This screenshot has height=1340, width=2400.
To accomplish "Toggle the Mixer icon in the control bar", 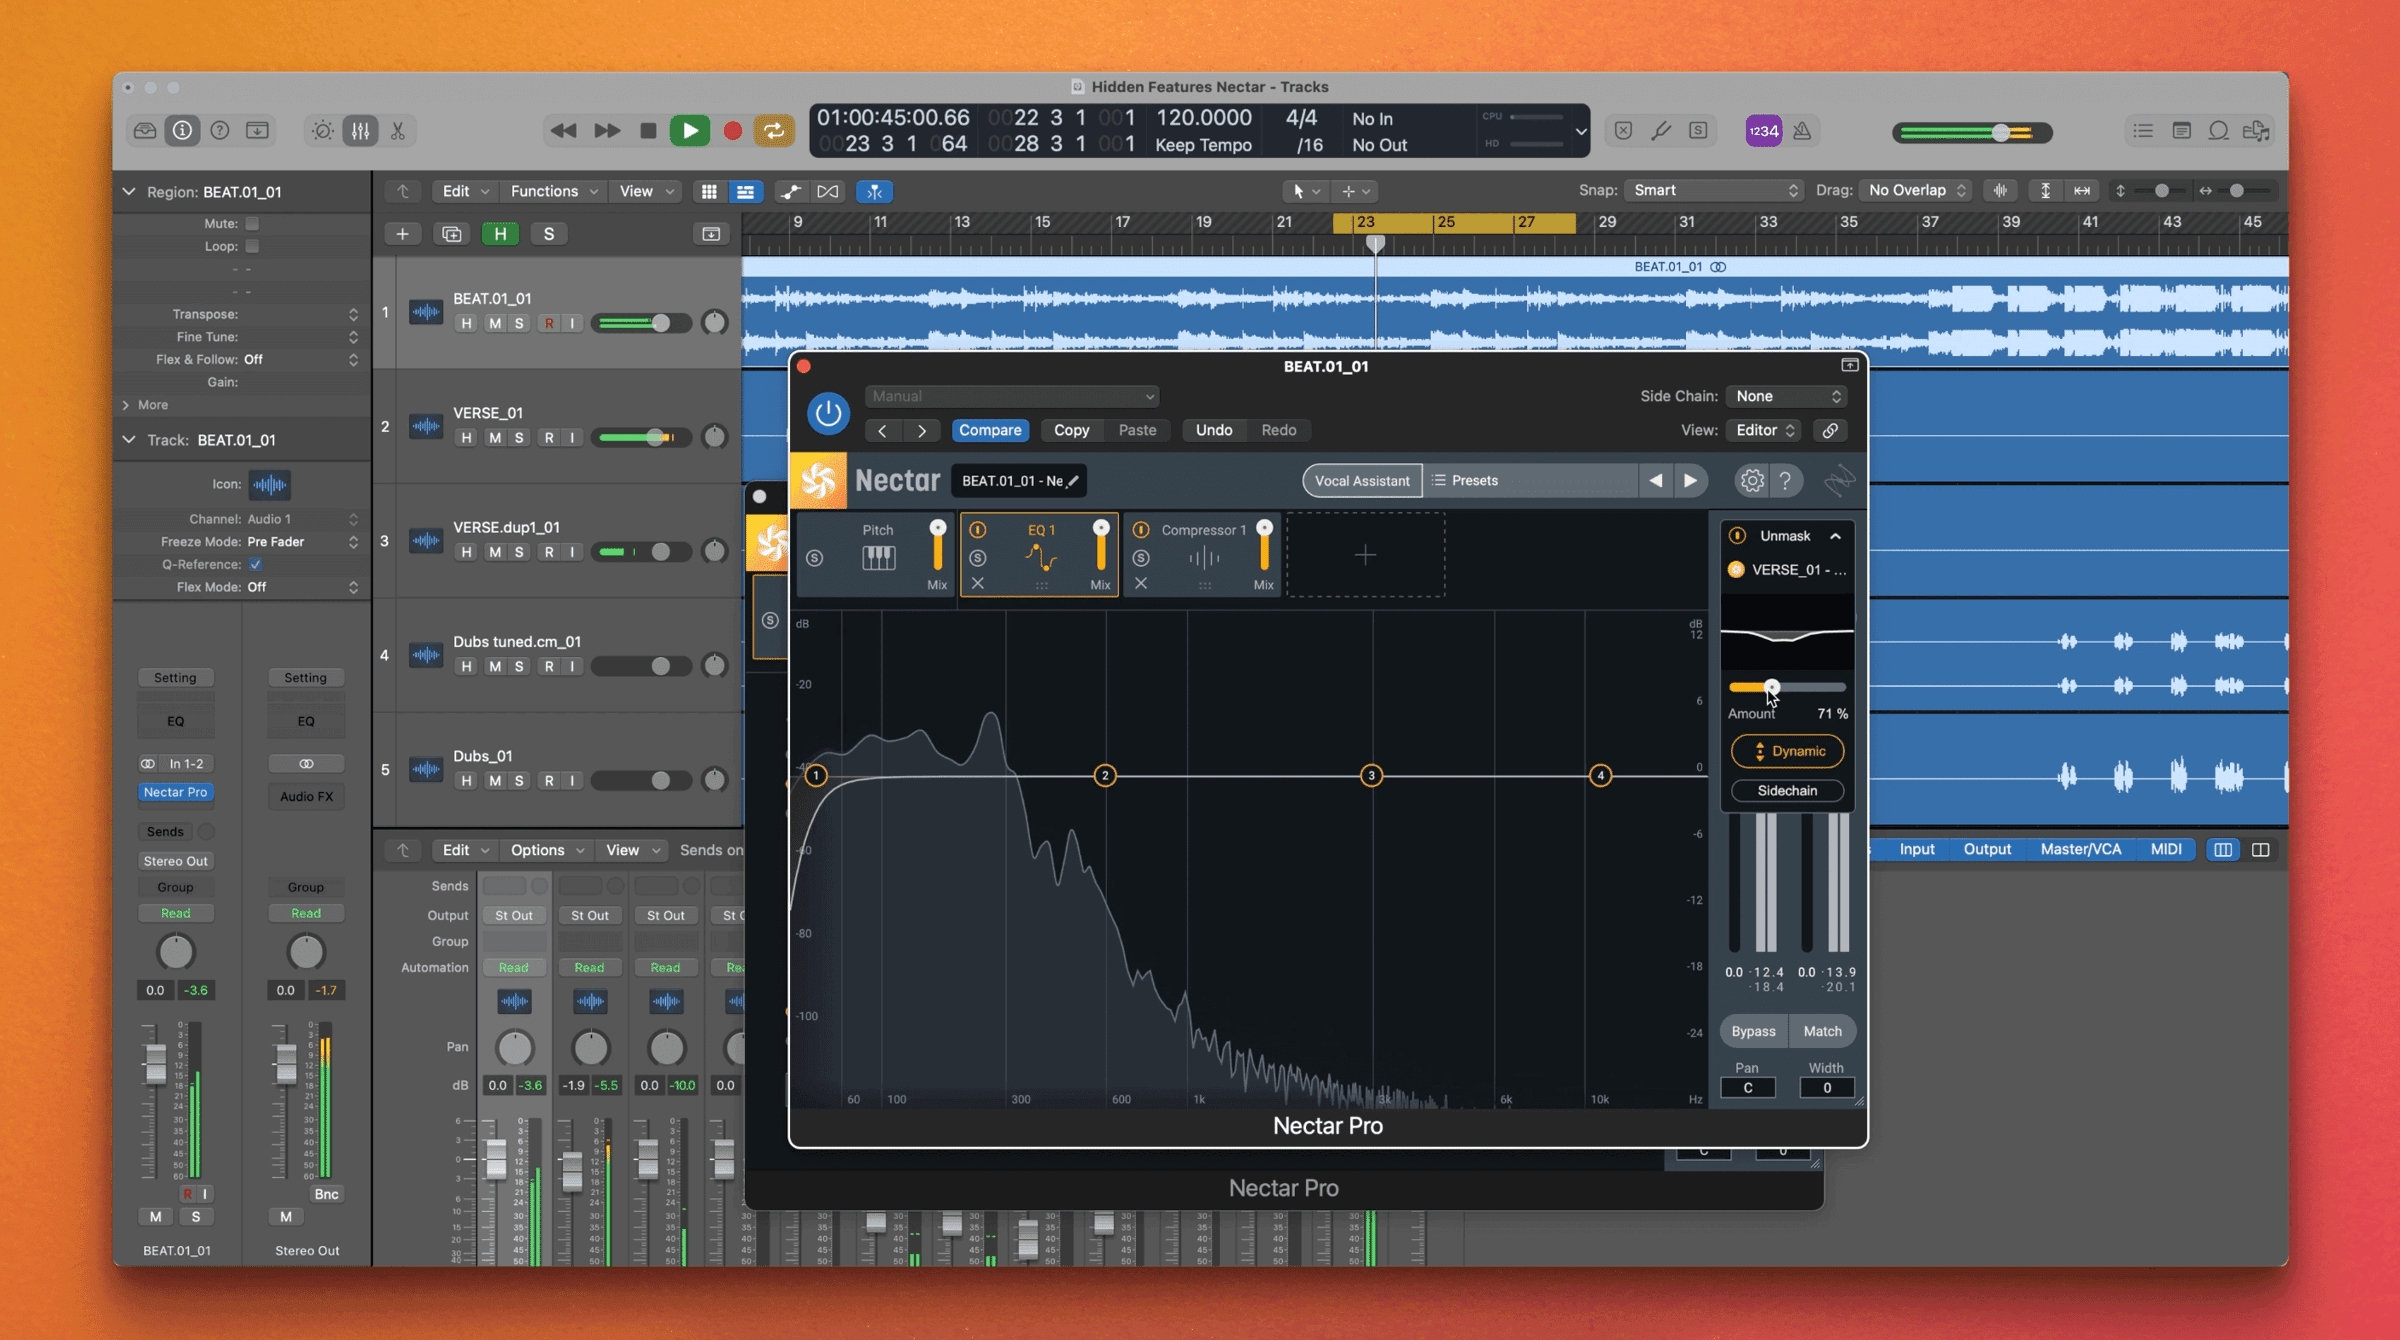I will pyautogui.click(x=360, y=131).
